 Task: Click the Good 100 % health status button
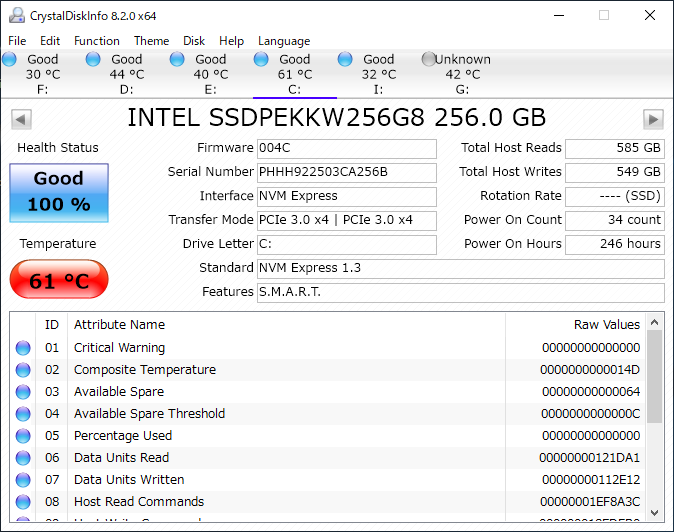pos(59,193)
